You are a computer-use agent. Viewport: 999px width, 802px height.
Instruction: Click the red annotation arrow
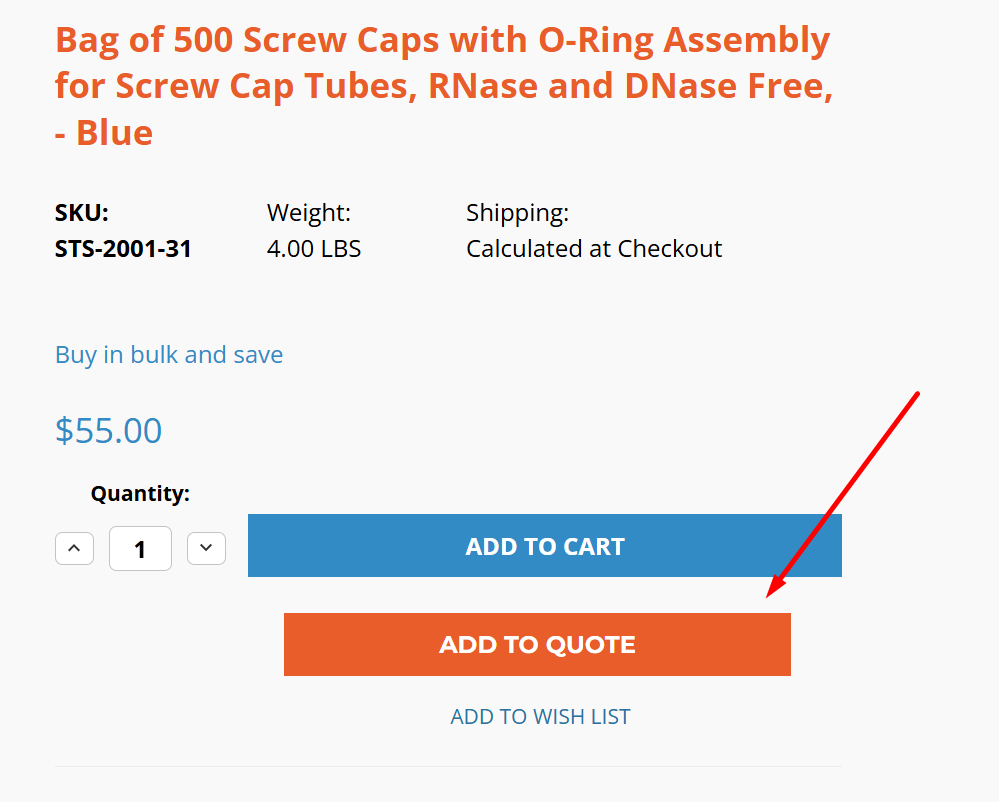click(x=842, y=495)
